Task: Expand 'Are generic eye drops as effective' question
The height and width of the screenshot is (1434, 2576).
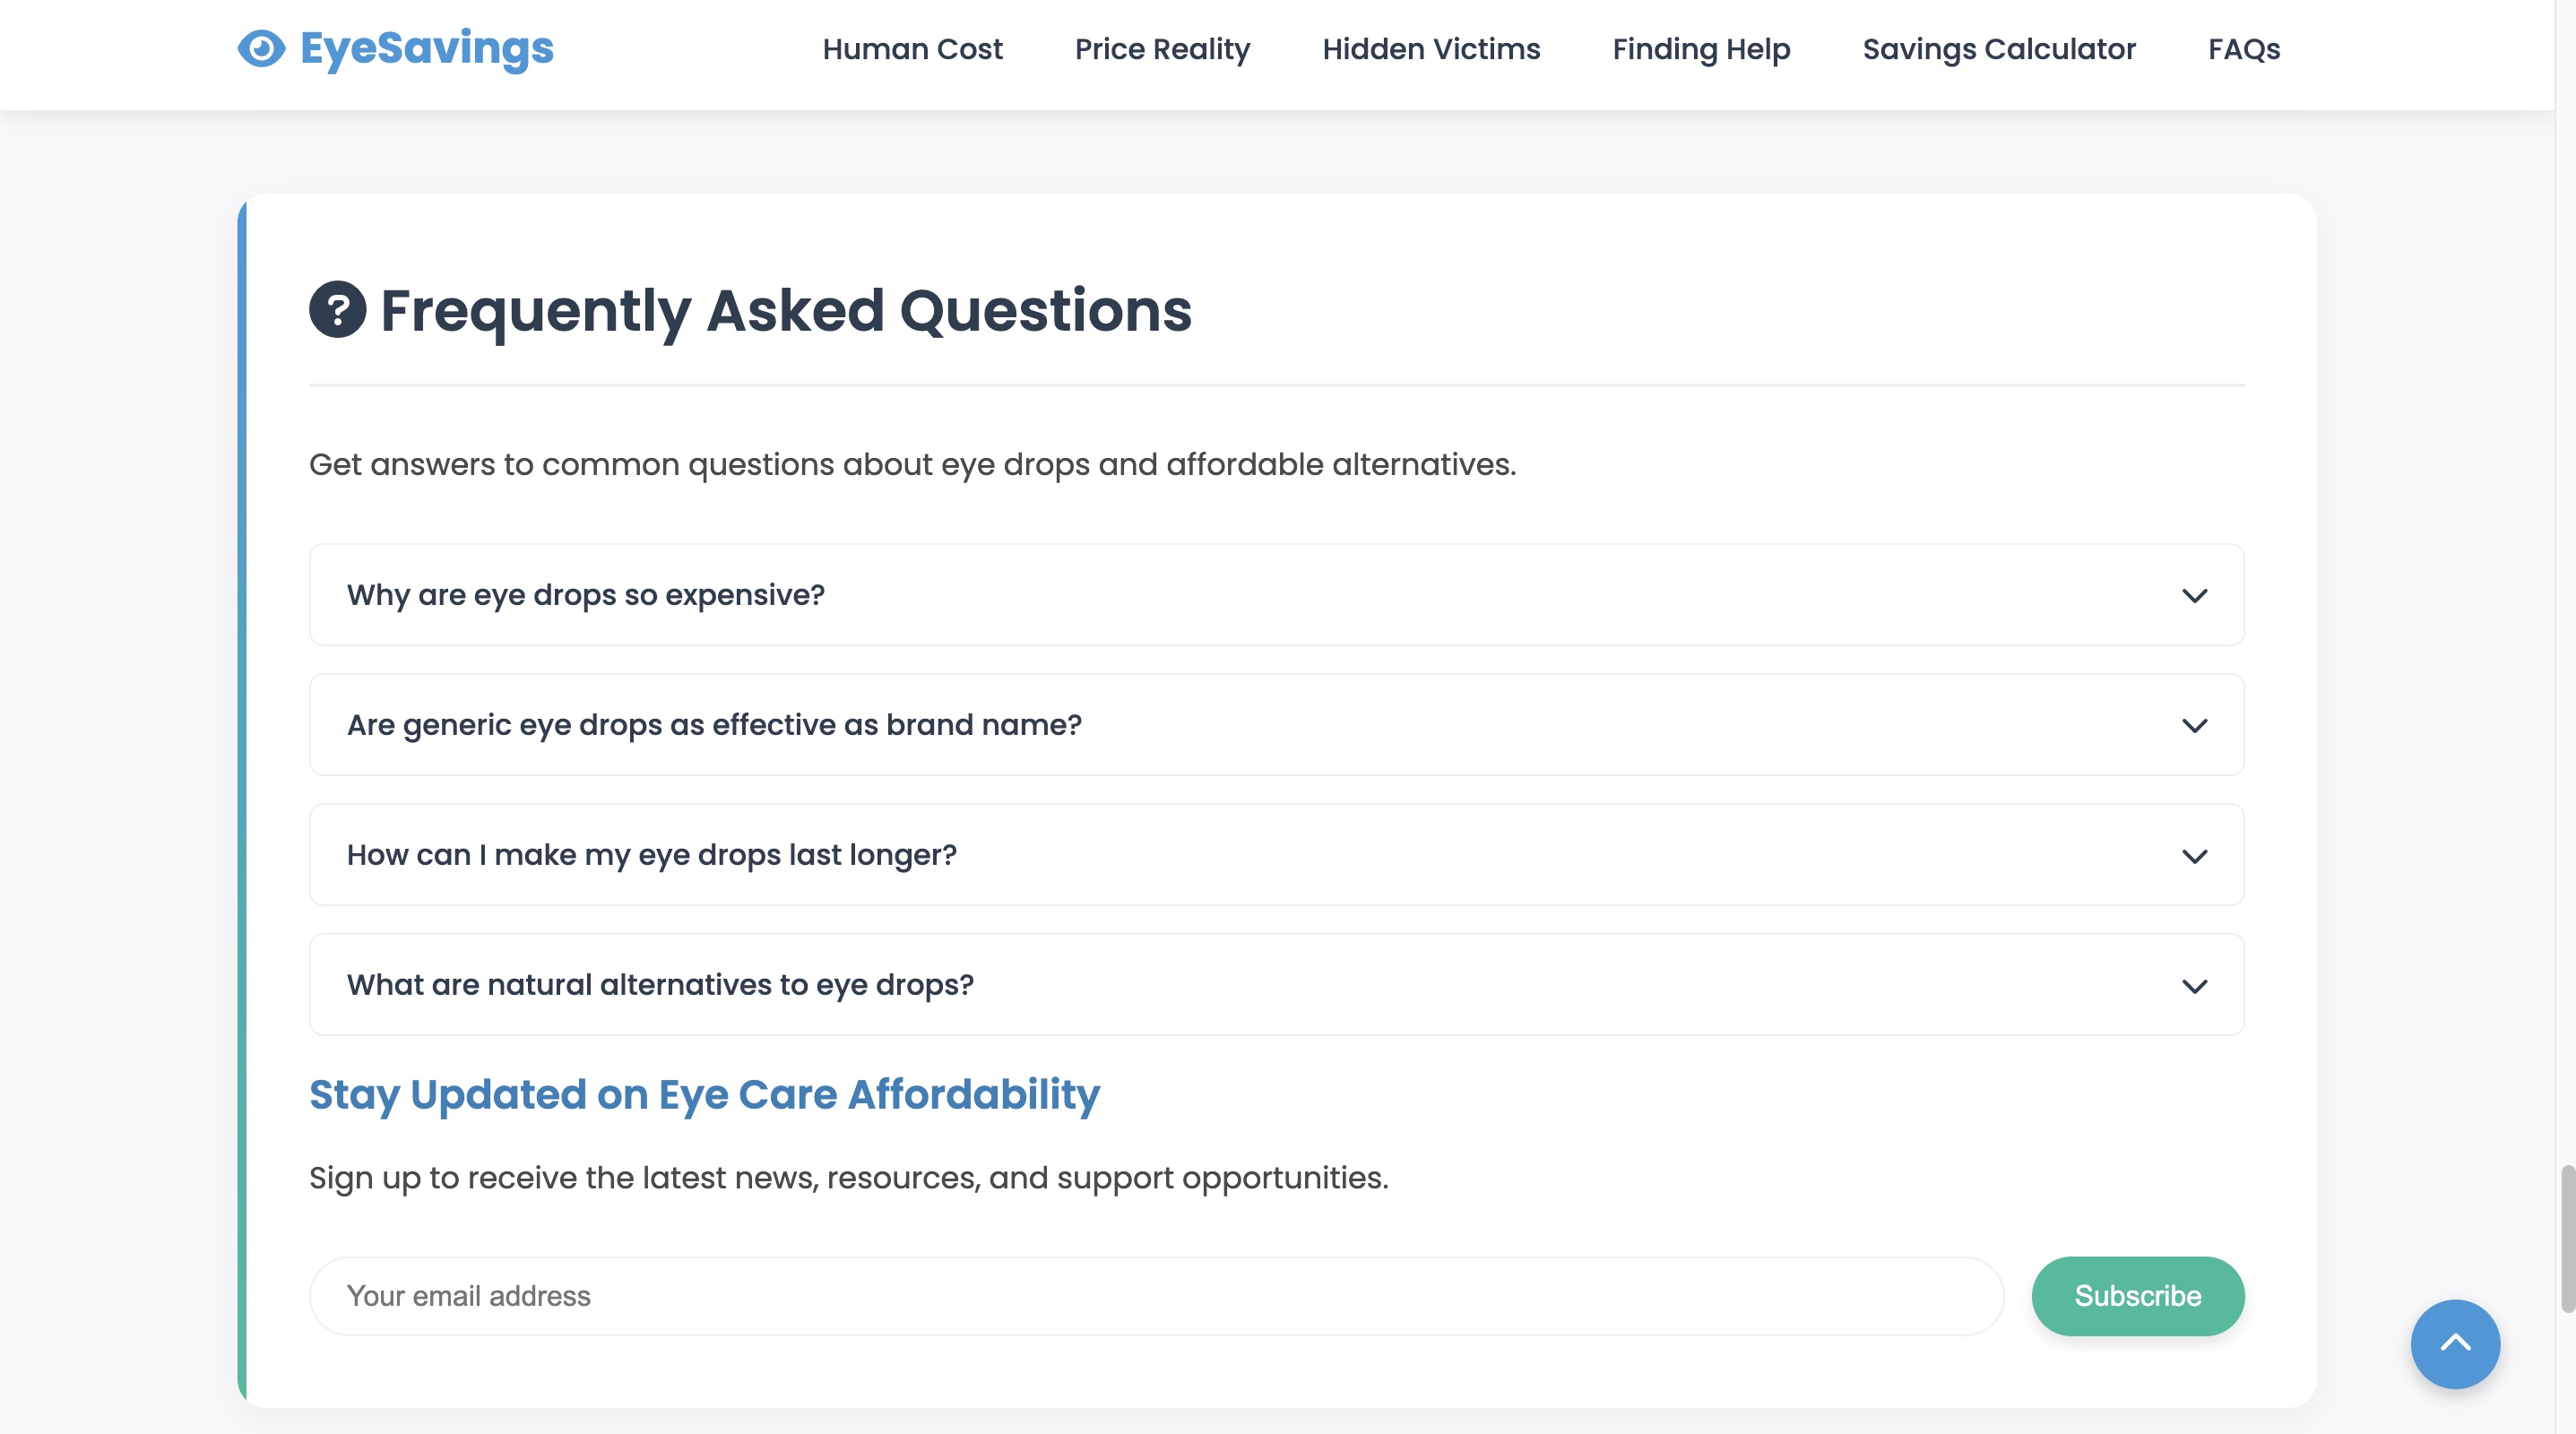Action: pyautogui.click(x=714, y=725)
